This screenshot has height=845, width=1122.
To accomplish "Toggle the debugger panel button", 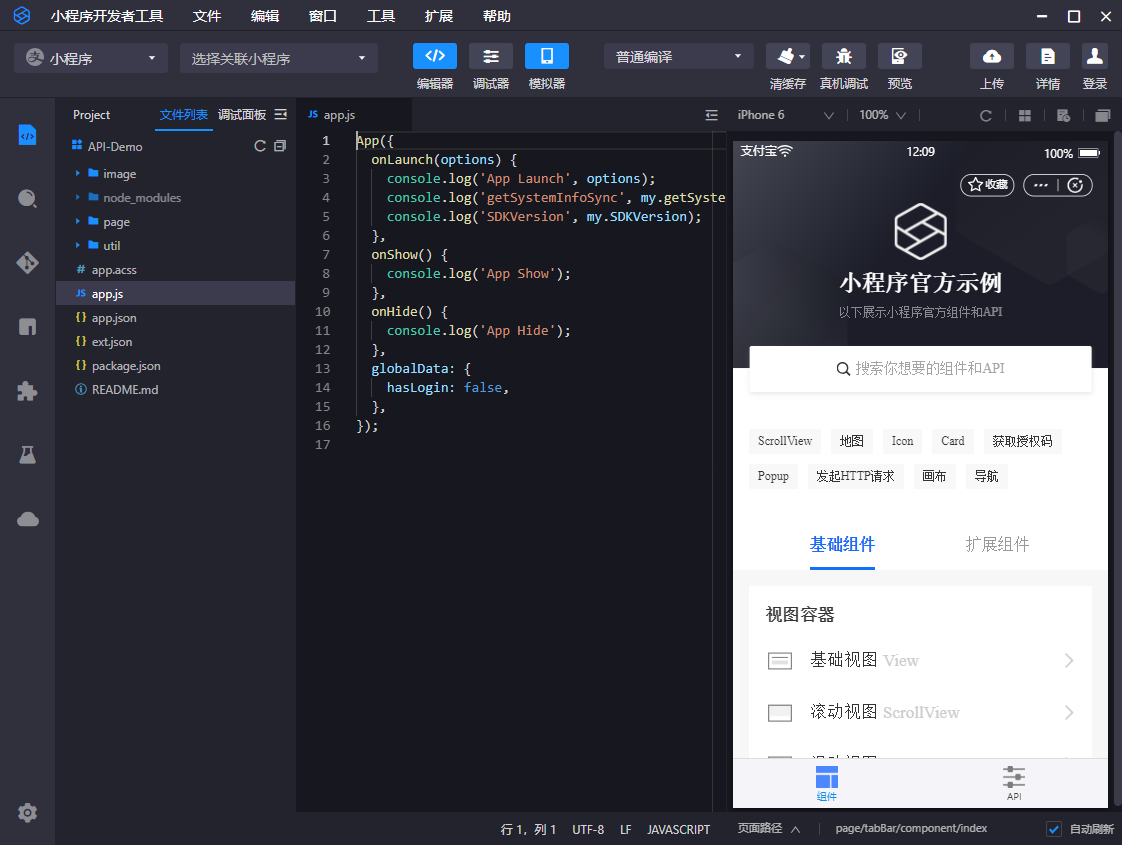I will pos(491,57).
